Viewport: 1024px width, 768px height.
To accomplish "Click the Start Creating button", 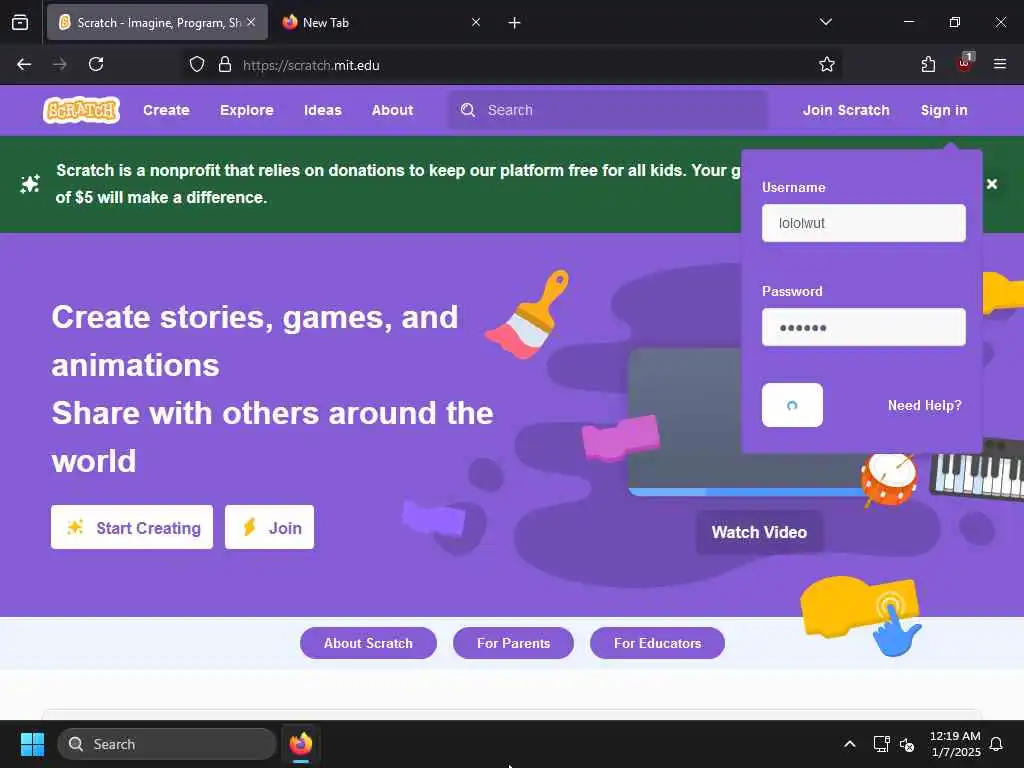I will [x=132, y=527].
